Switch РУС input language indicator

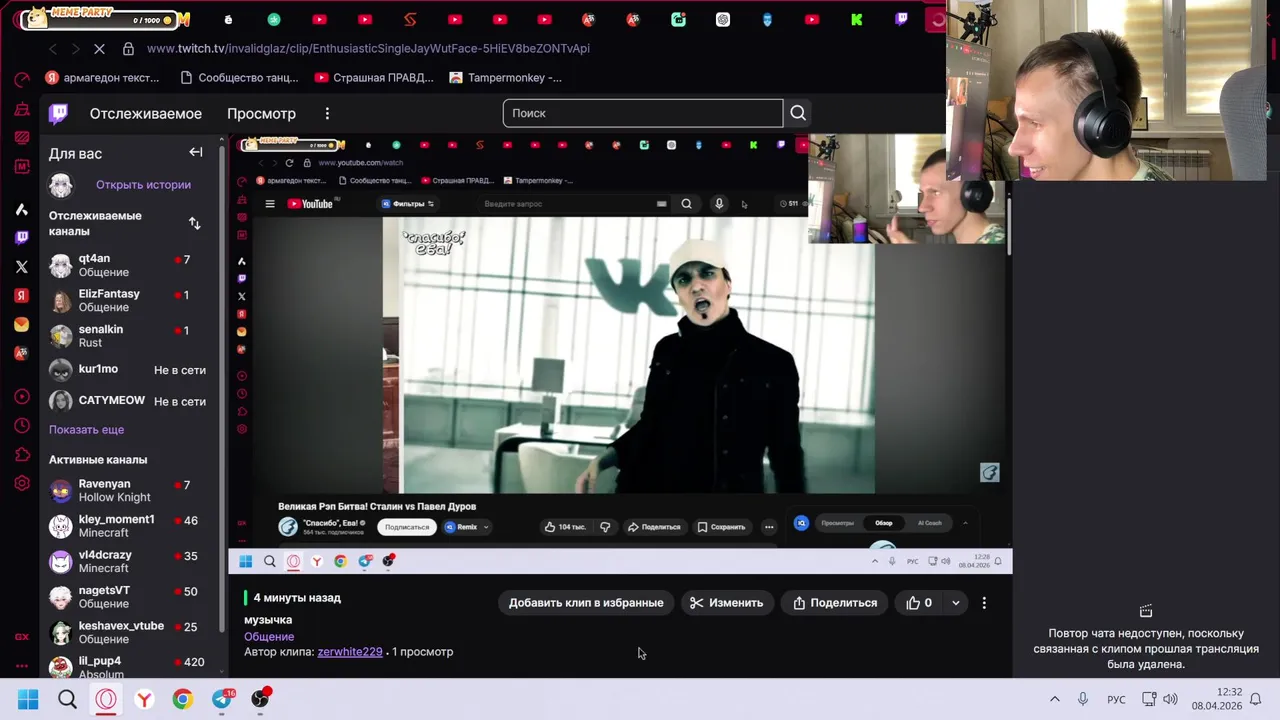(x=1116, y=699)
